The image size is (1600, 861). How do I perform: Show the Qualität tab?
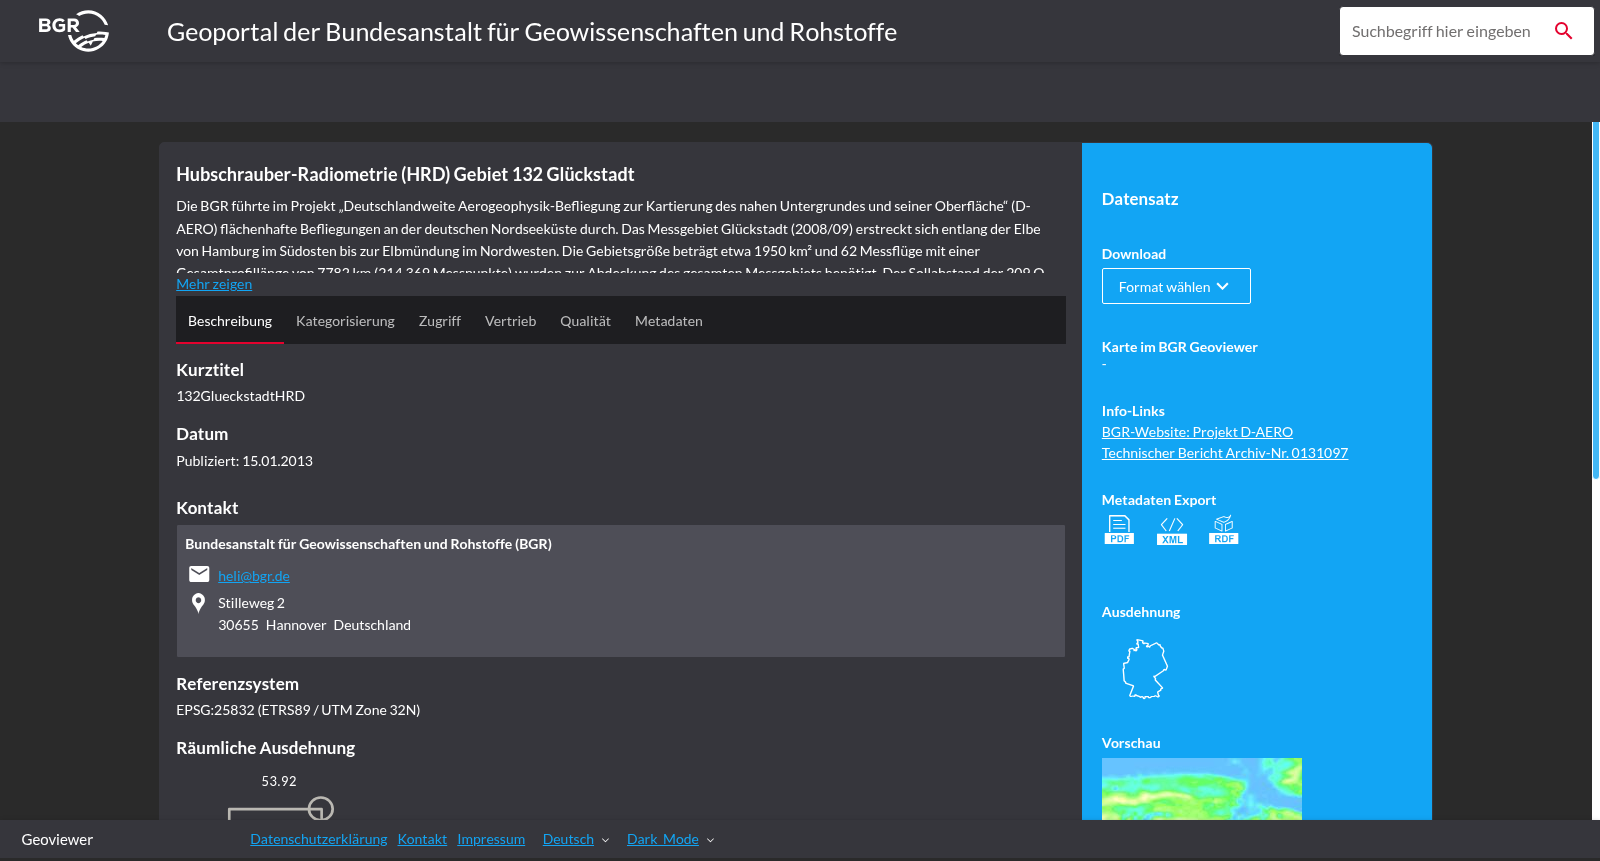585,321
